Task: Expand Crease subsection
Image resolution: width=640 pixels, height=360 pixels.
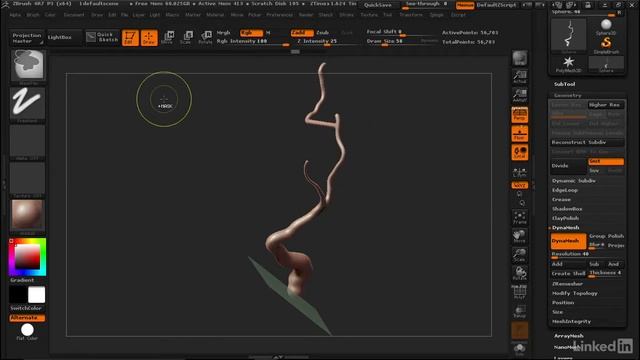Action: (x=561, y=200)
